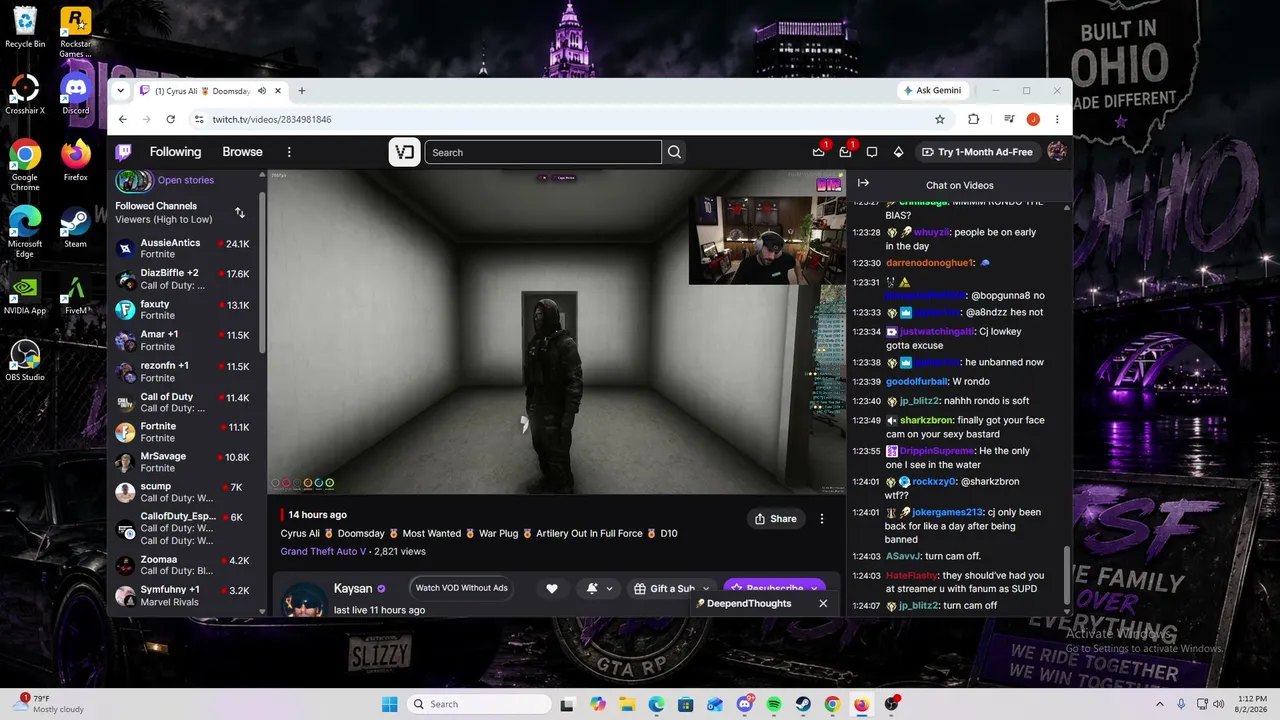The image size is (1280, 720).
Task: Open OBS Studio desktop shortcut
Action: click(25, 361)
